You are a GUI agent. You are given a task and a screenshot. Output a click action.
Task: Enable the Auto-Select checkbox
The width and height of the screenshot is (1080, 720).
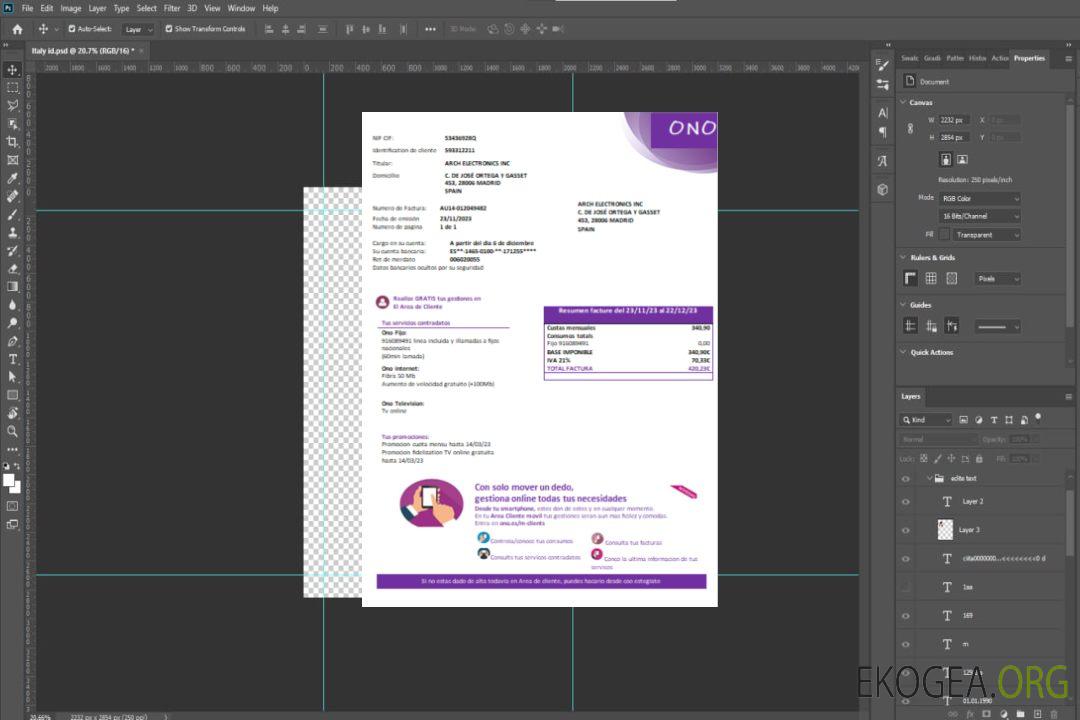tap(72, 29)
